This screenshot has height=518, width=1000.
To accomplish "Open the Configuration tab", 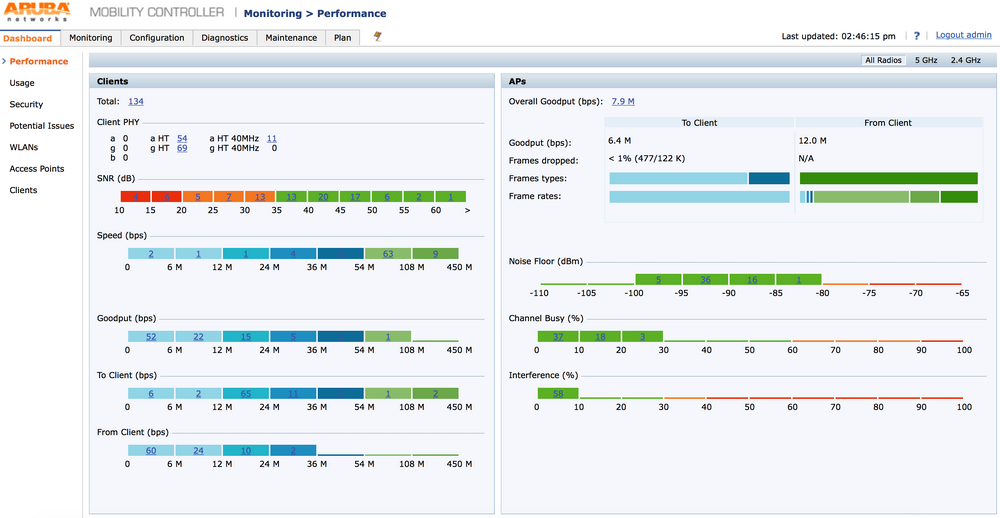I will click(x=157, y=38).
